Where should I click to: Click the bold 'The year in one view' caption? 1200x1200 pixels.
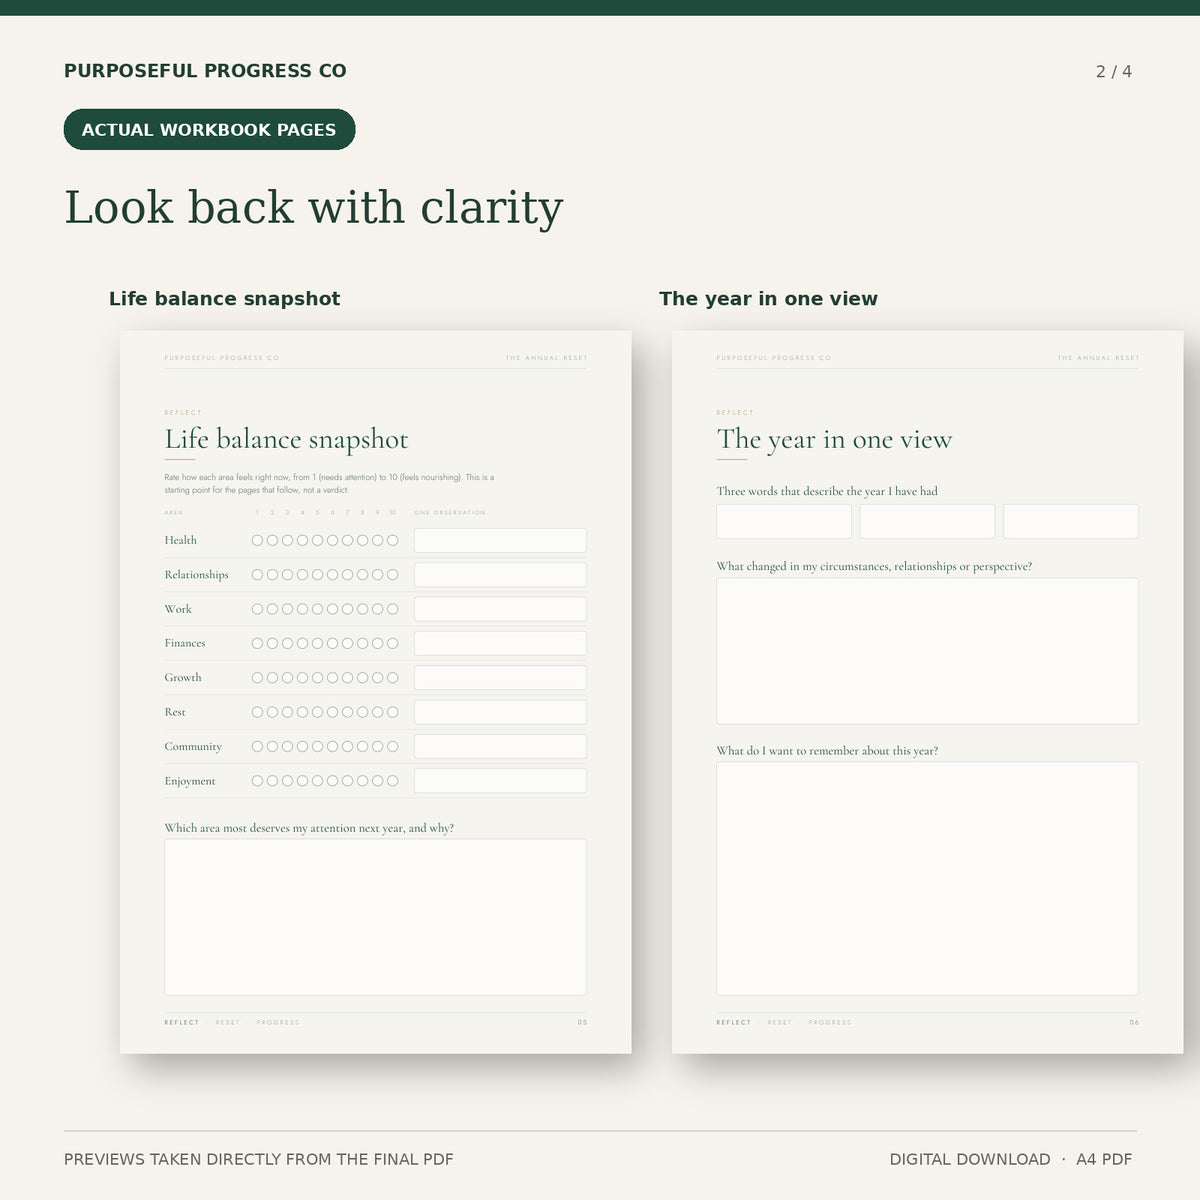768,299
